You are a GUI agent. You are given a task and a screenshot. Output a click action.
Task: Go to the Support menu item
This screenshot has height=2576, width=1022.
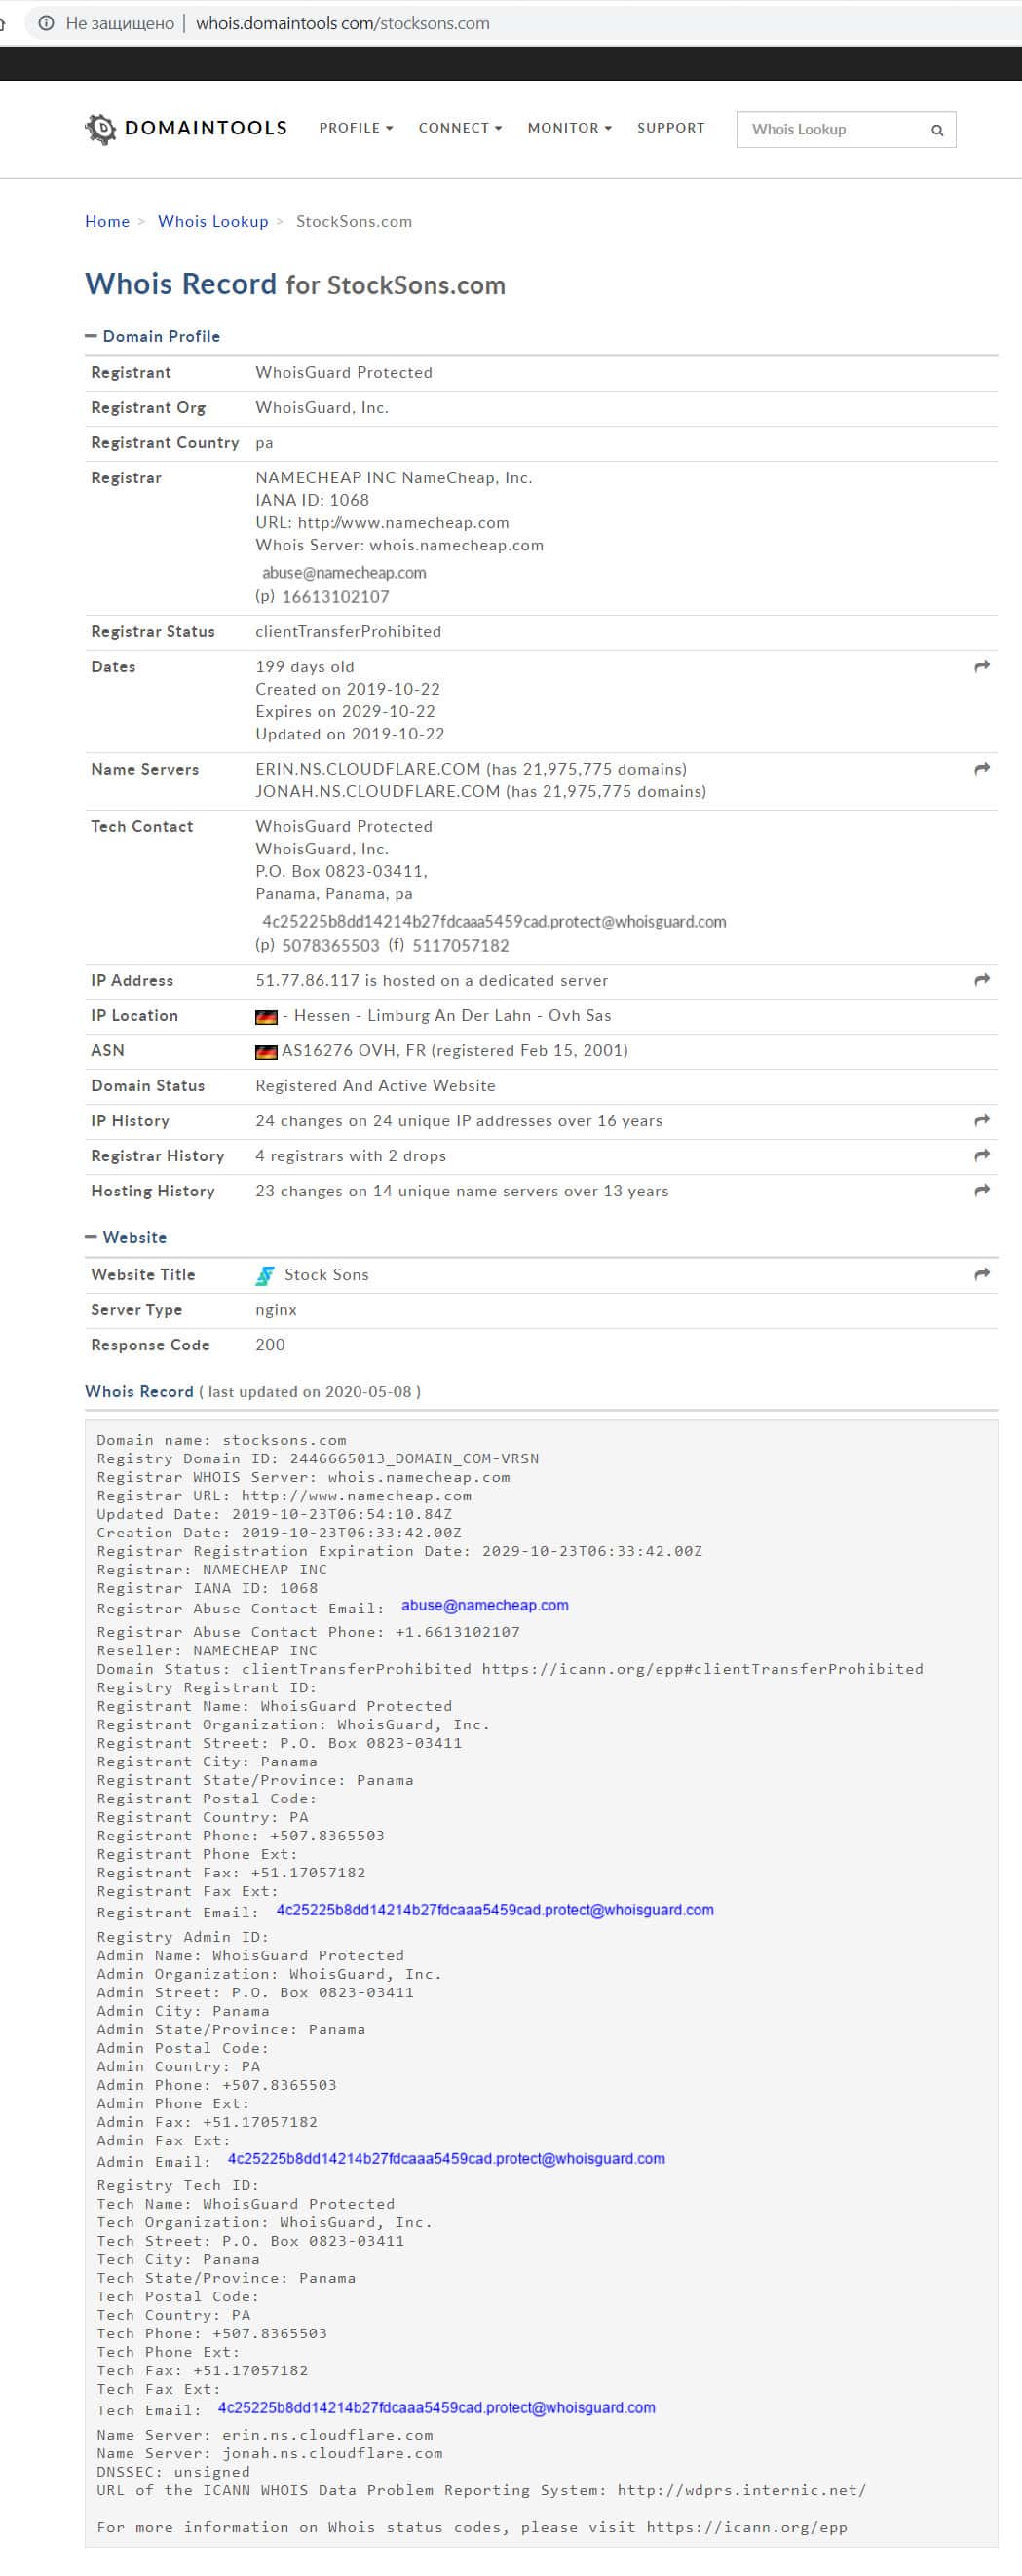tap(671, 128)
